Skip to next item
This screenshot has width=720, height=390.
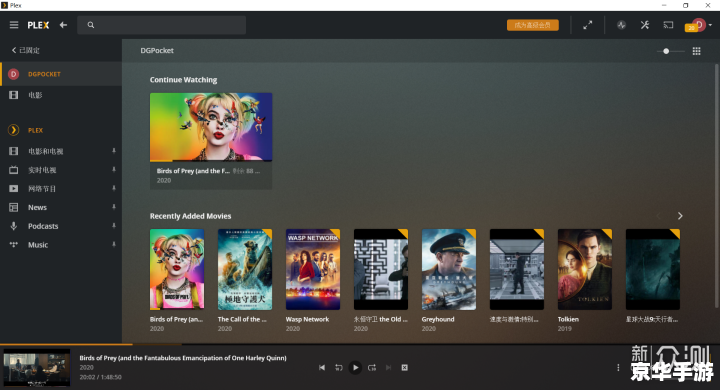pyautogui.click(x=388, y=367)
